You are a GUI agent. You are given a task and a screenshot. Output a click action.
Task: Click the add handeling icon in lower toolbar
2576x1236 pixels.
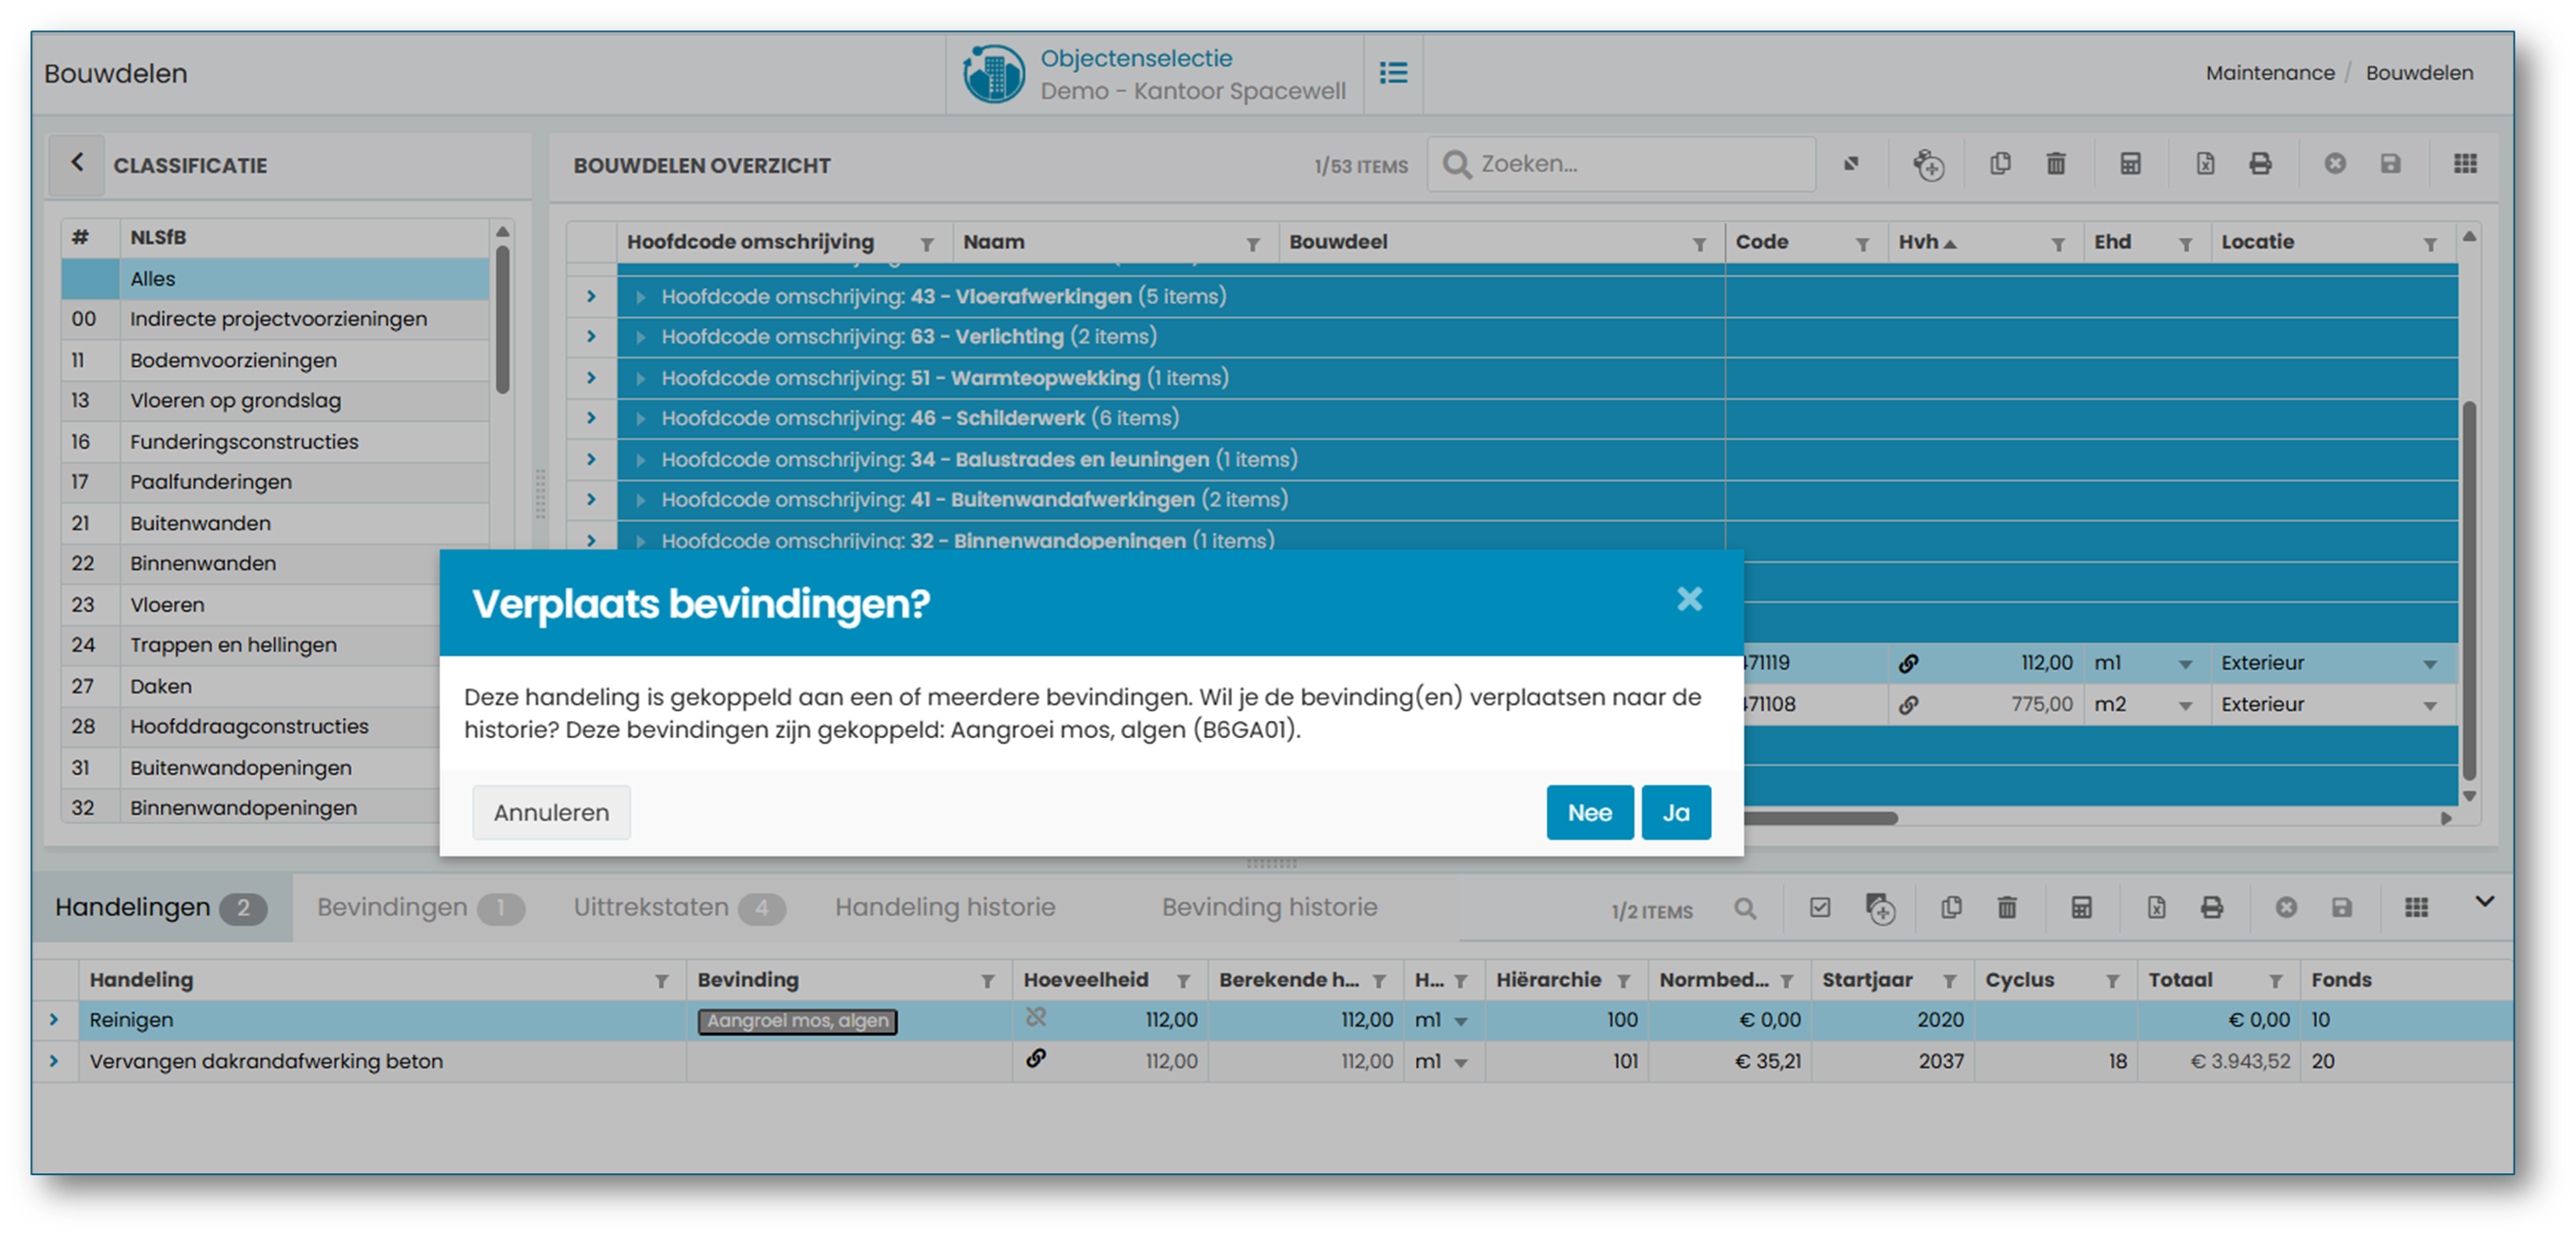[x=1880, y=909]
